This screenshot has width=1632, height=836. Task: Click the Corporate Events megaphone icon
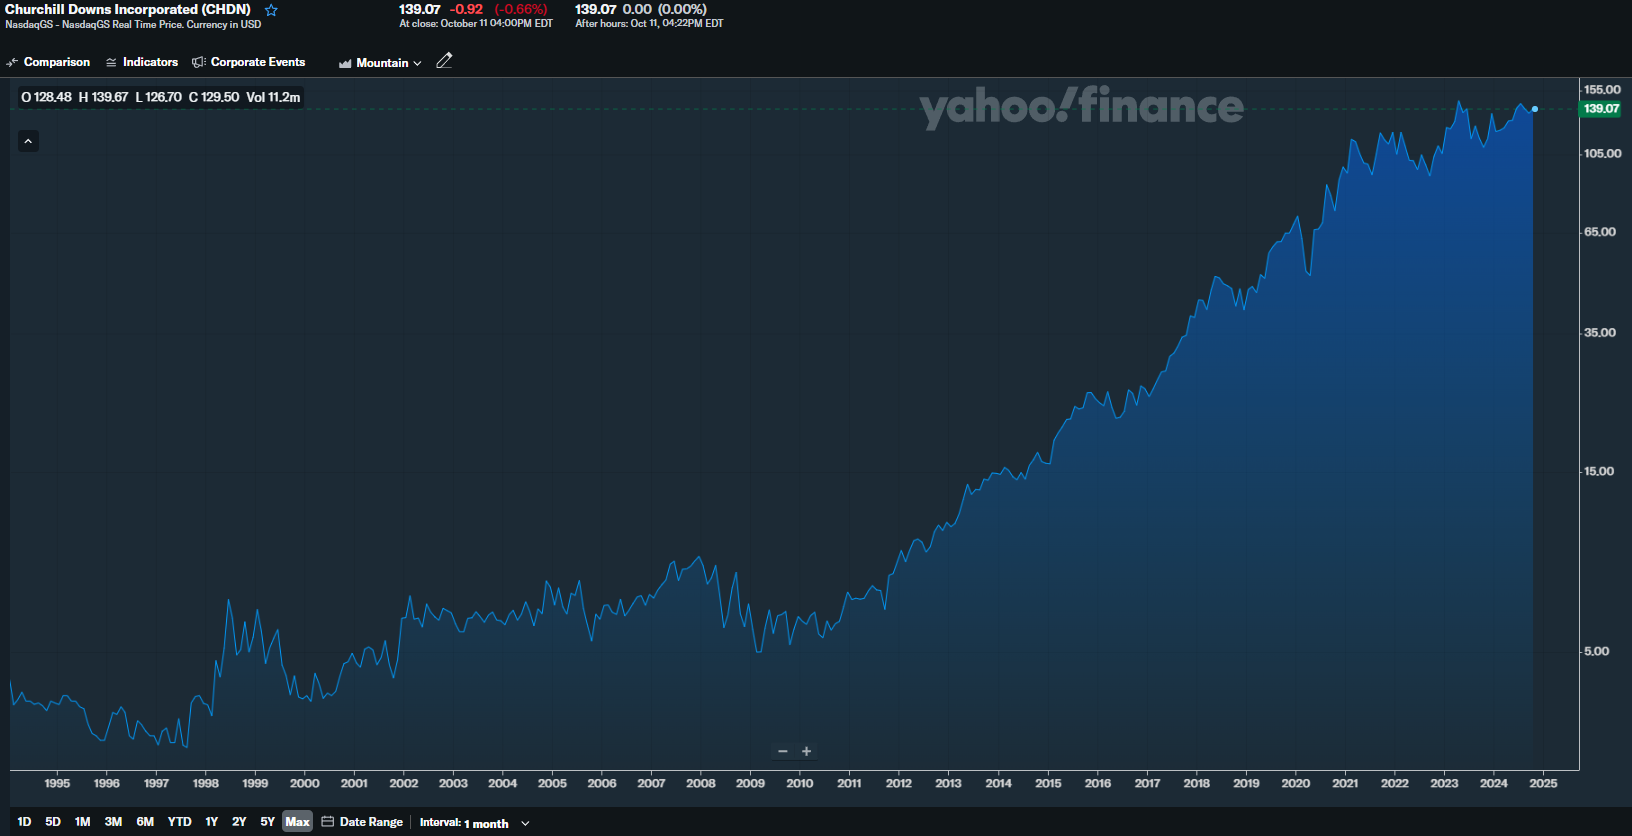click(199, 62)
